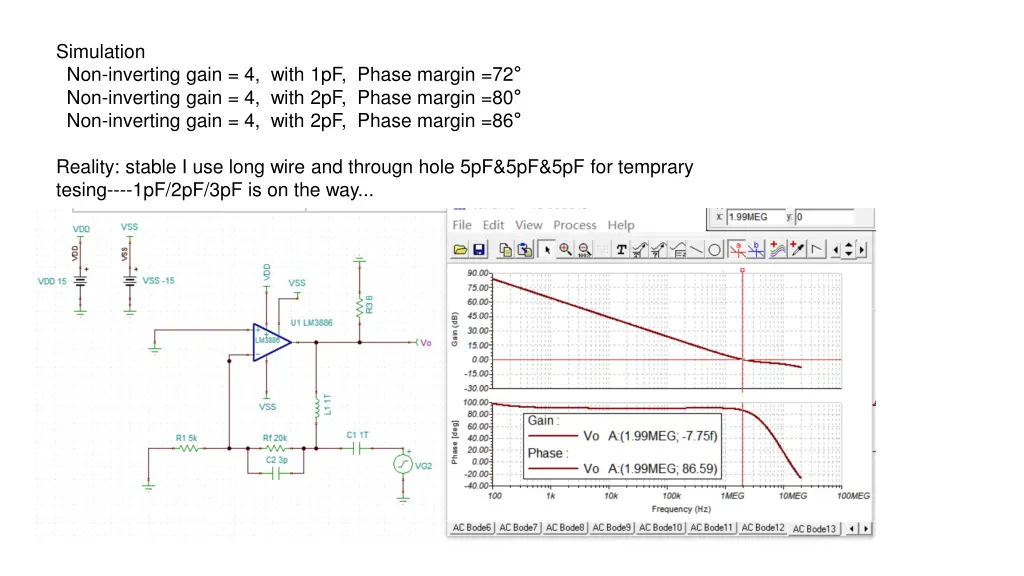Screen dimensions: 1024x576
Task: Activate the Zoom In magnifier tool
Action: point(566,250)
